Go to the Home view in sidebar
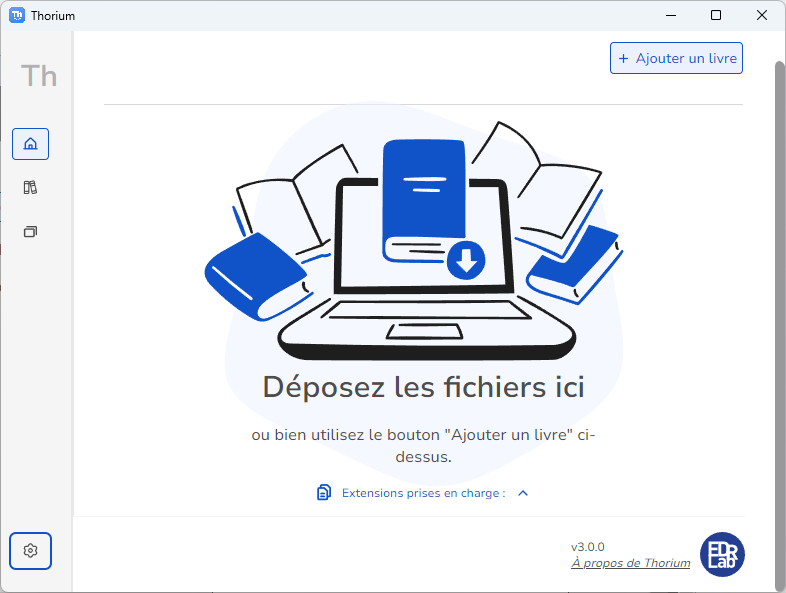Image resolution: width=786 pixels, height=593 pixels. click(30, 144)
